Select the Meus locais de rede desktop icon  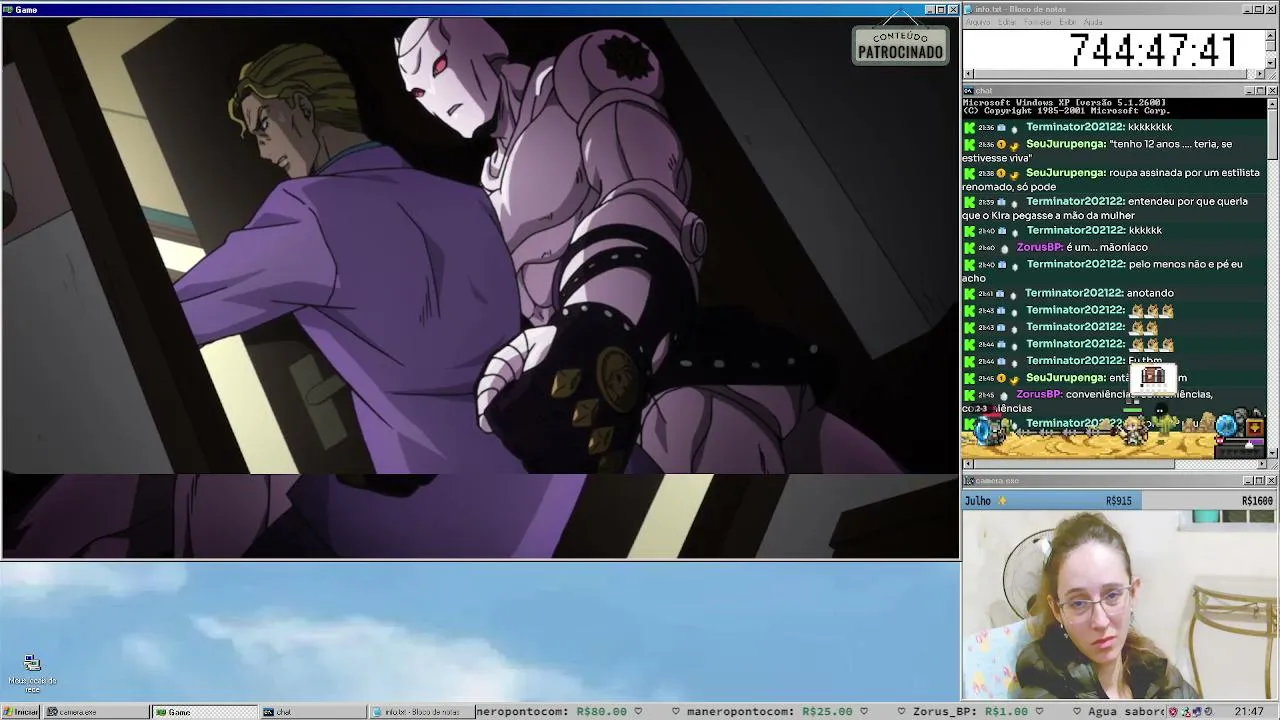coord(32,674)
